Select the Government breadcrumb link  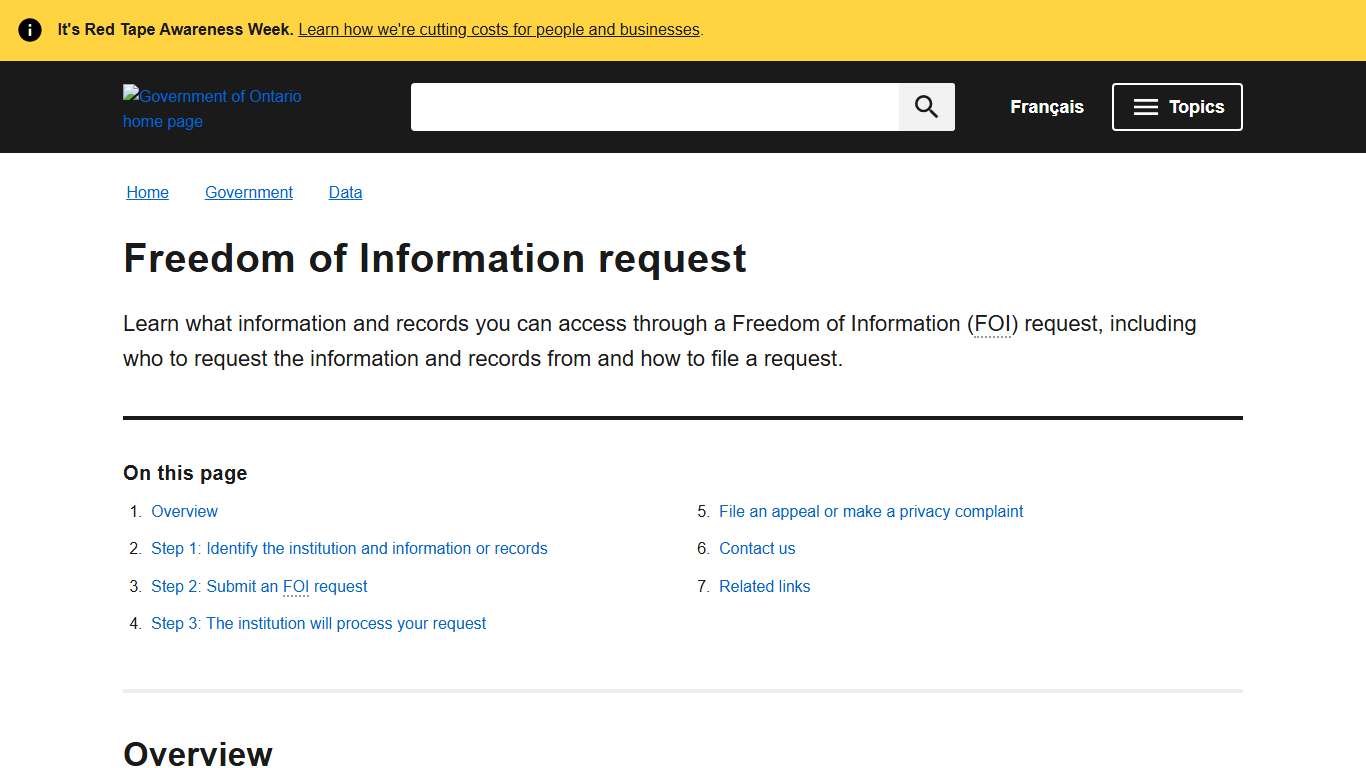pyautogui.click(x=248, y=192)
